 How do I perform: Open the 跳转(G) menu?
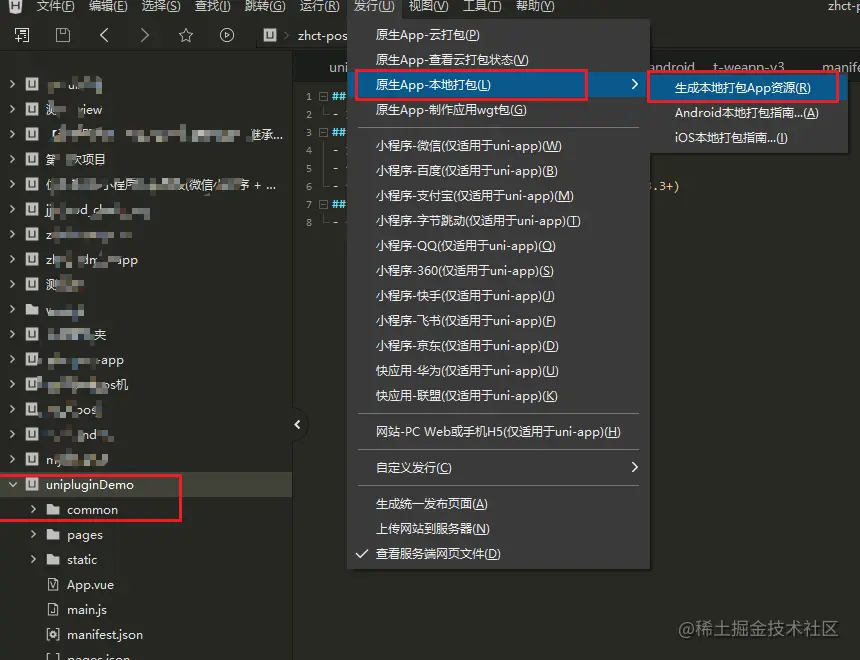264,7
